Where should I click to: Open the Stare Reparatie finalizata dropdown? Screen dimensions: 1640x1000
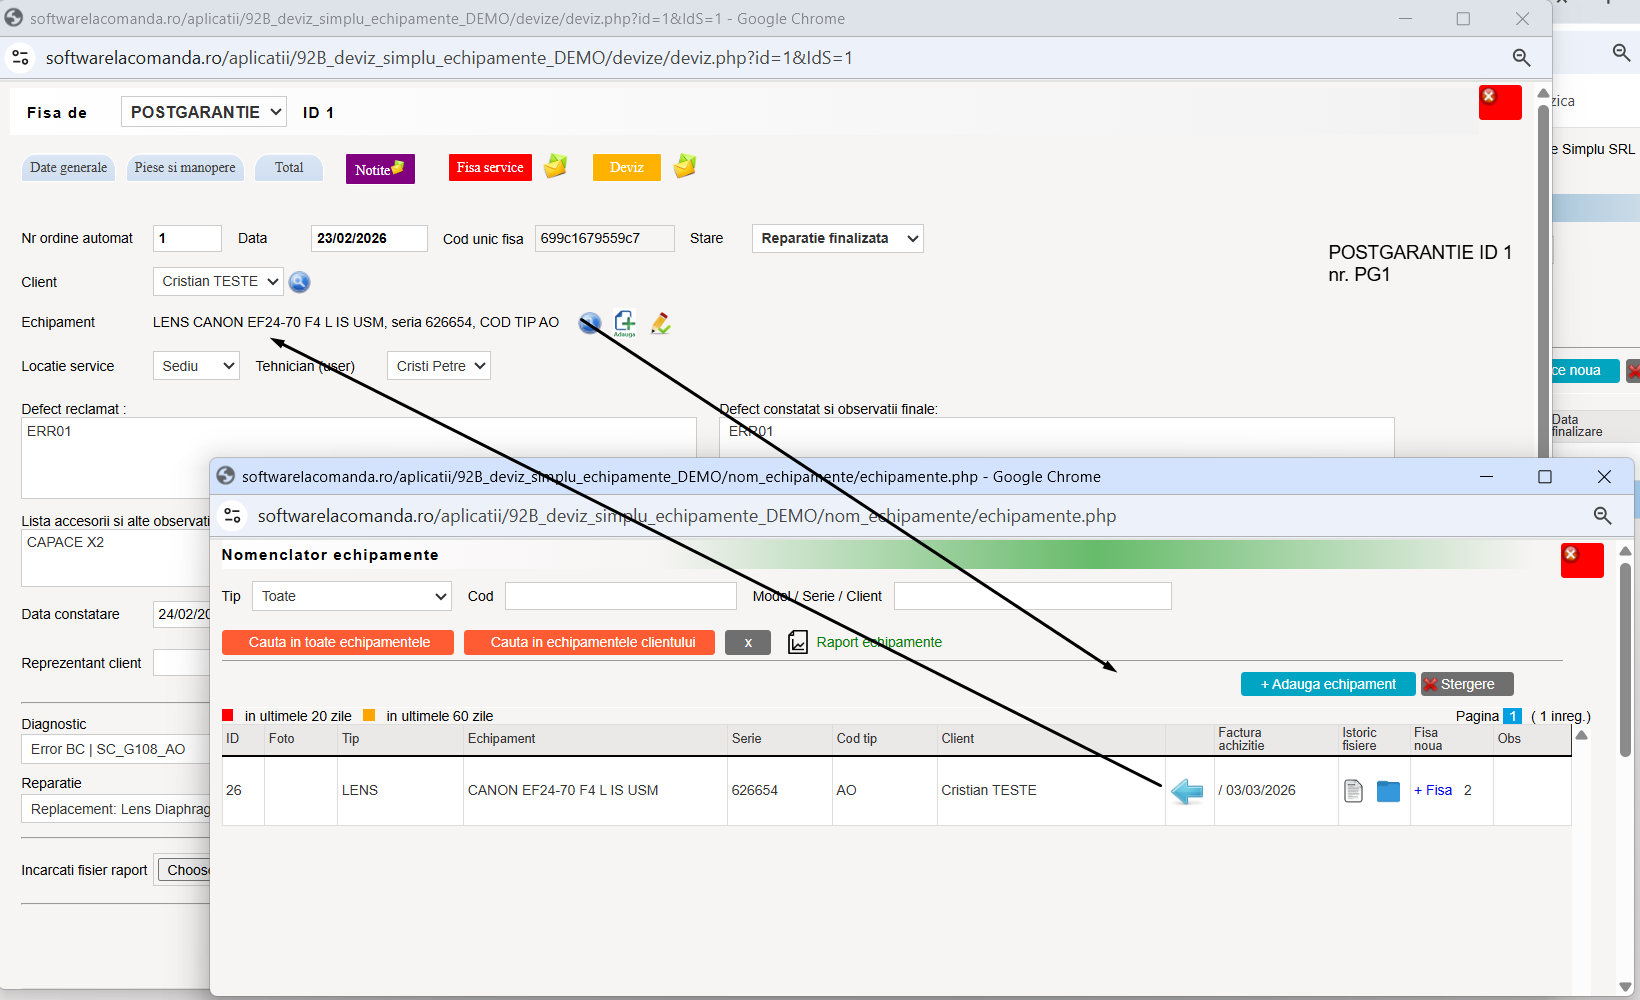point(837,238)
